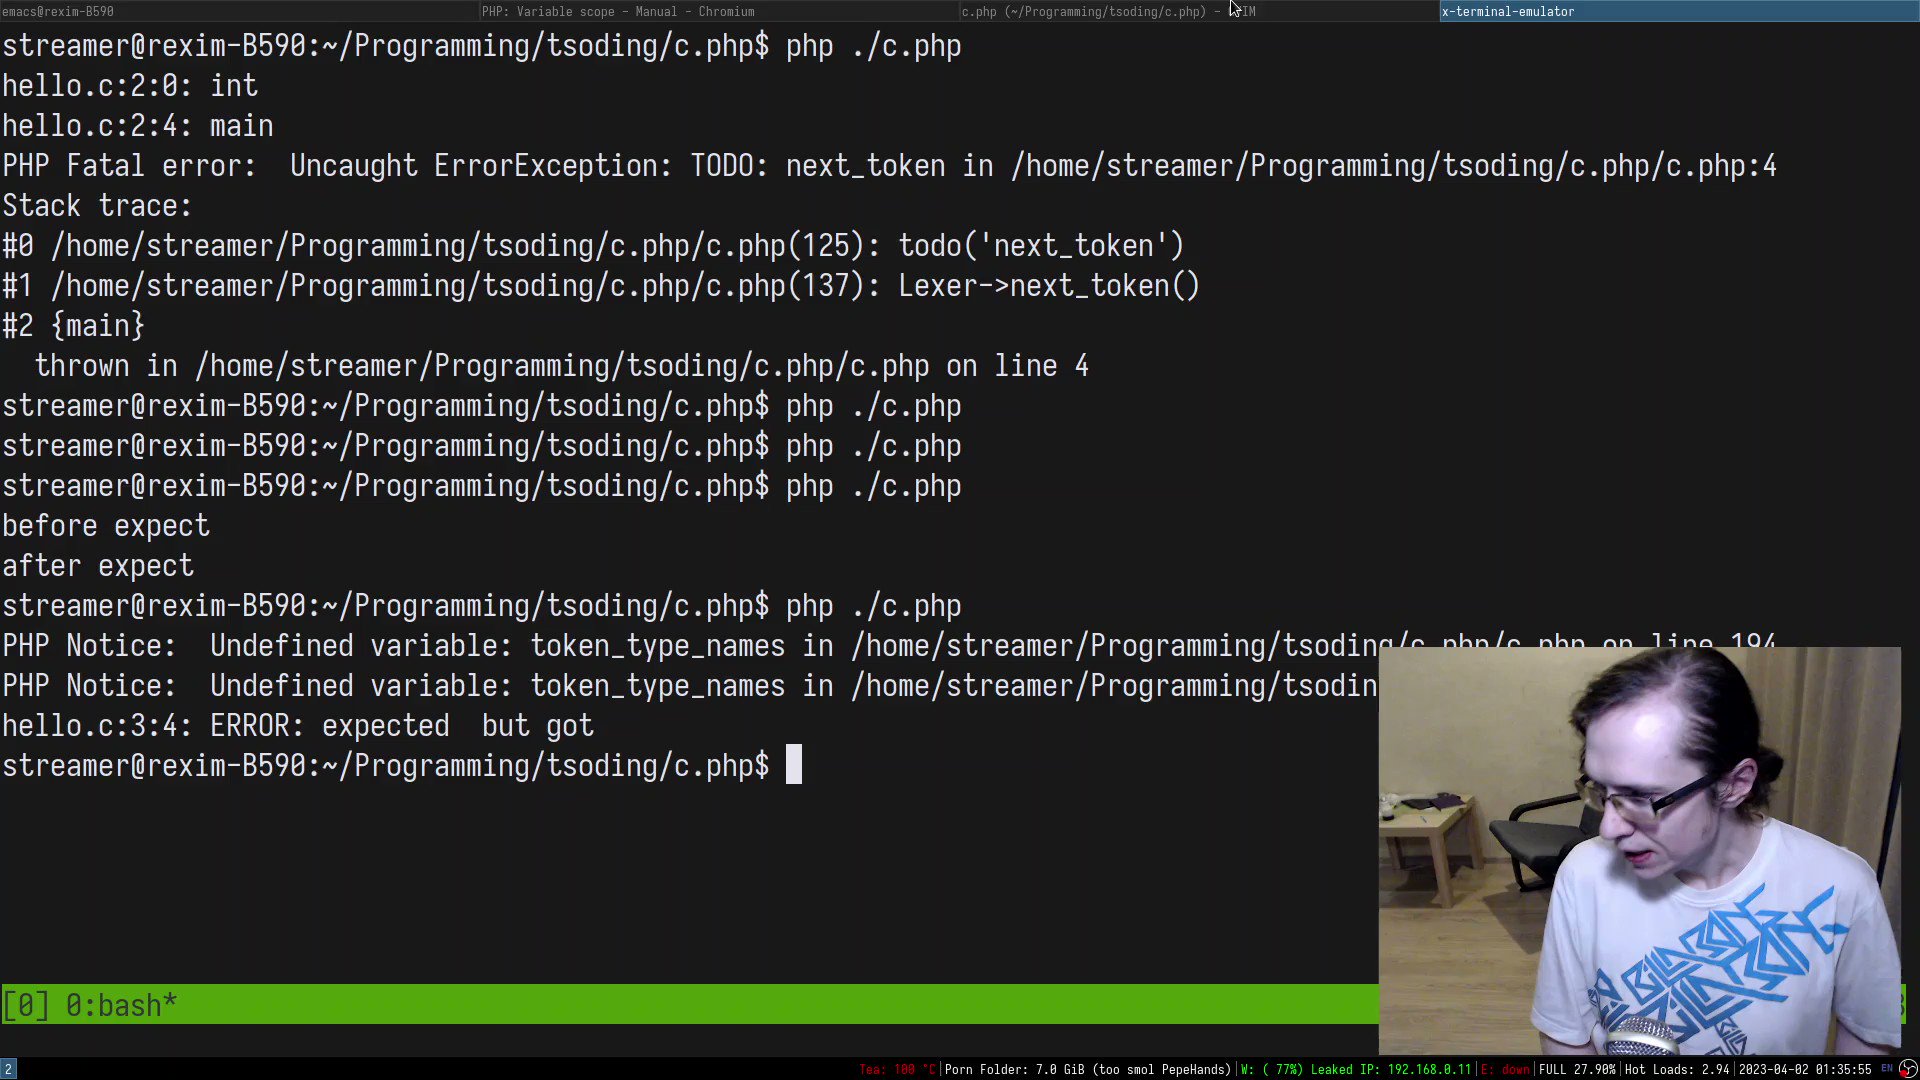Click the workspace indicator showing 2

coord(9,1069)
